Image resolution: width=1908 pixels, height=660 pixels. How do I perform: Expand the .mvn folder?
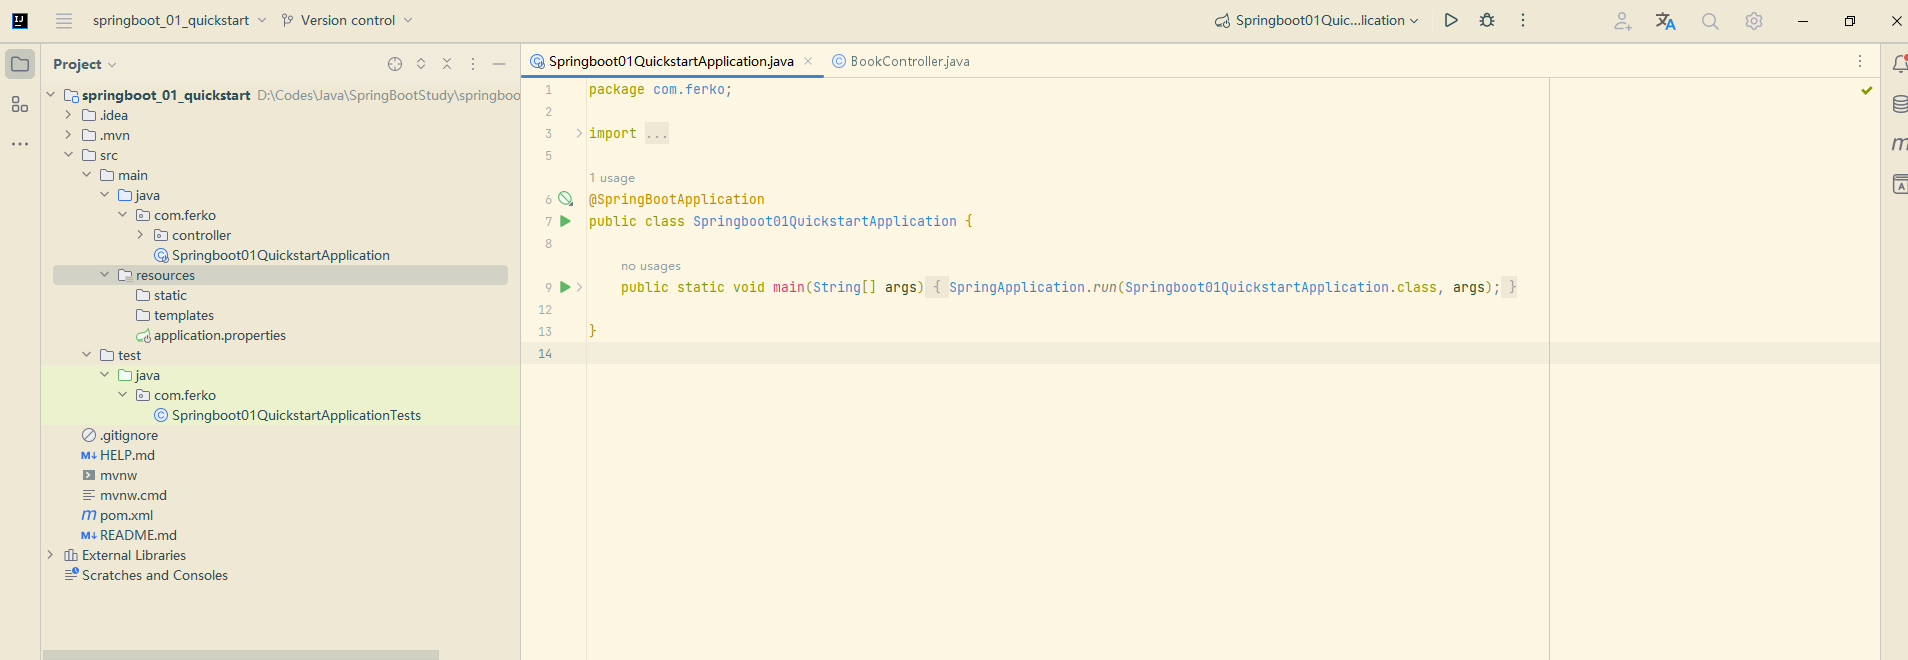tap(68, 135)
